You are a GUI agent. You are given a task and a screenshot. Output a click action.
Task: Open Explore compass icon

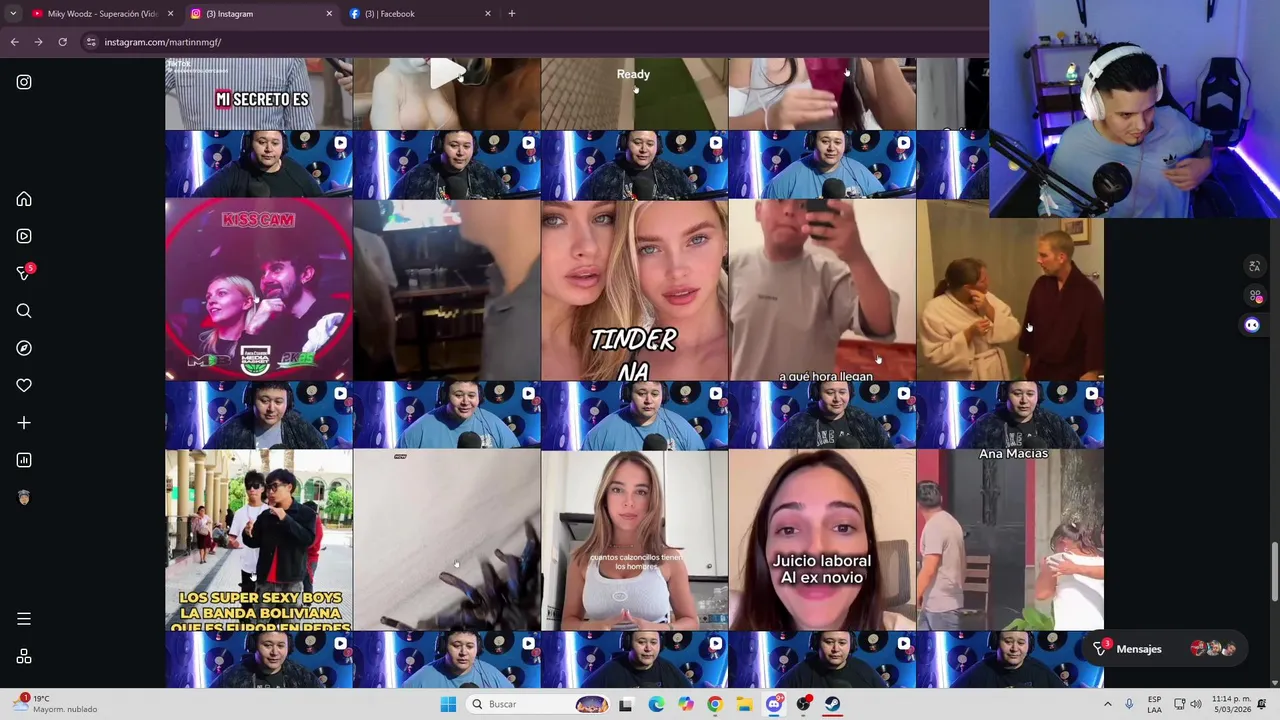coord(24,348)
